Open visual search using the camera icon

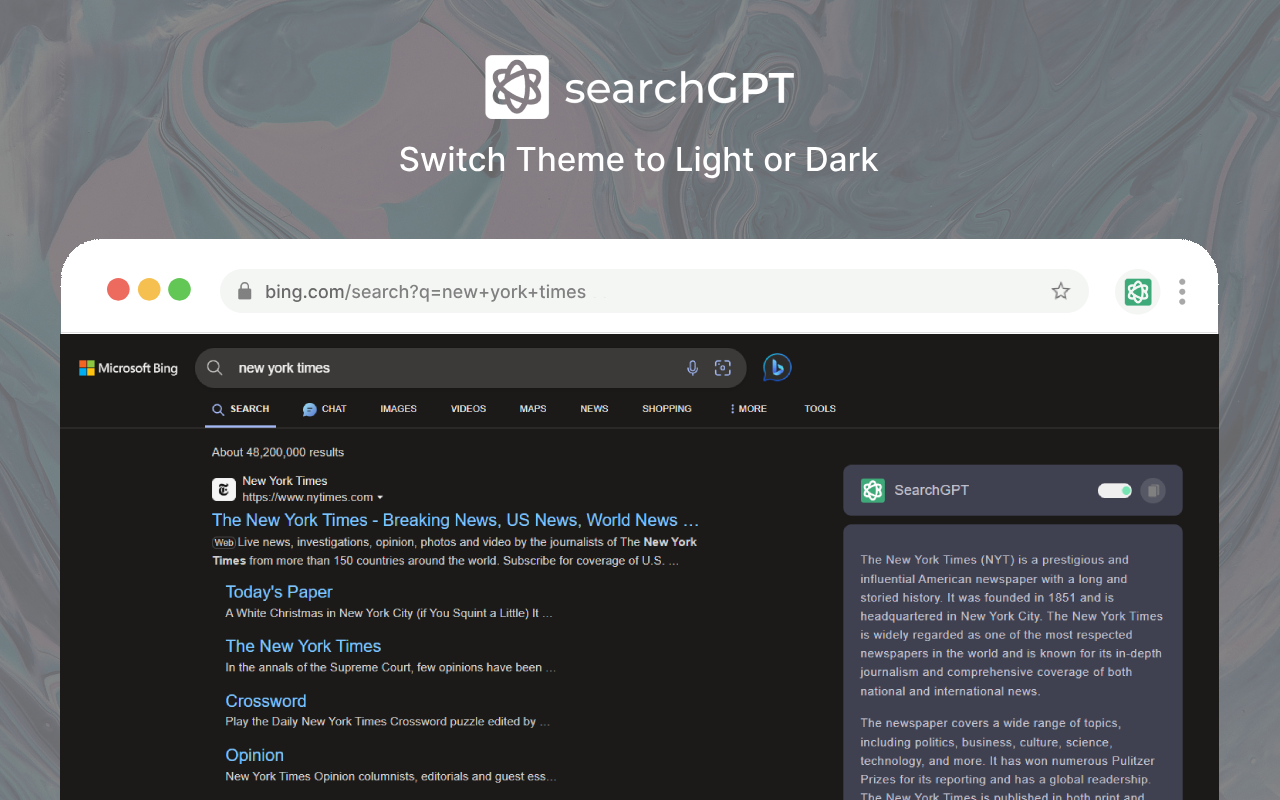click(x=723, y=367)
